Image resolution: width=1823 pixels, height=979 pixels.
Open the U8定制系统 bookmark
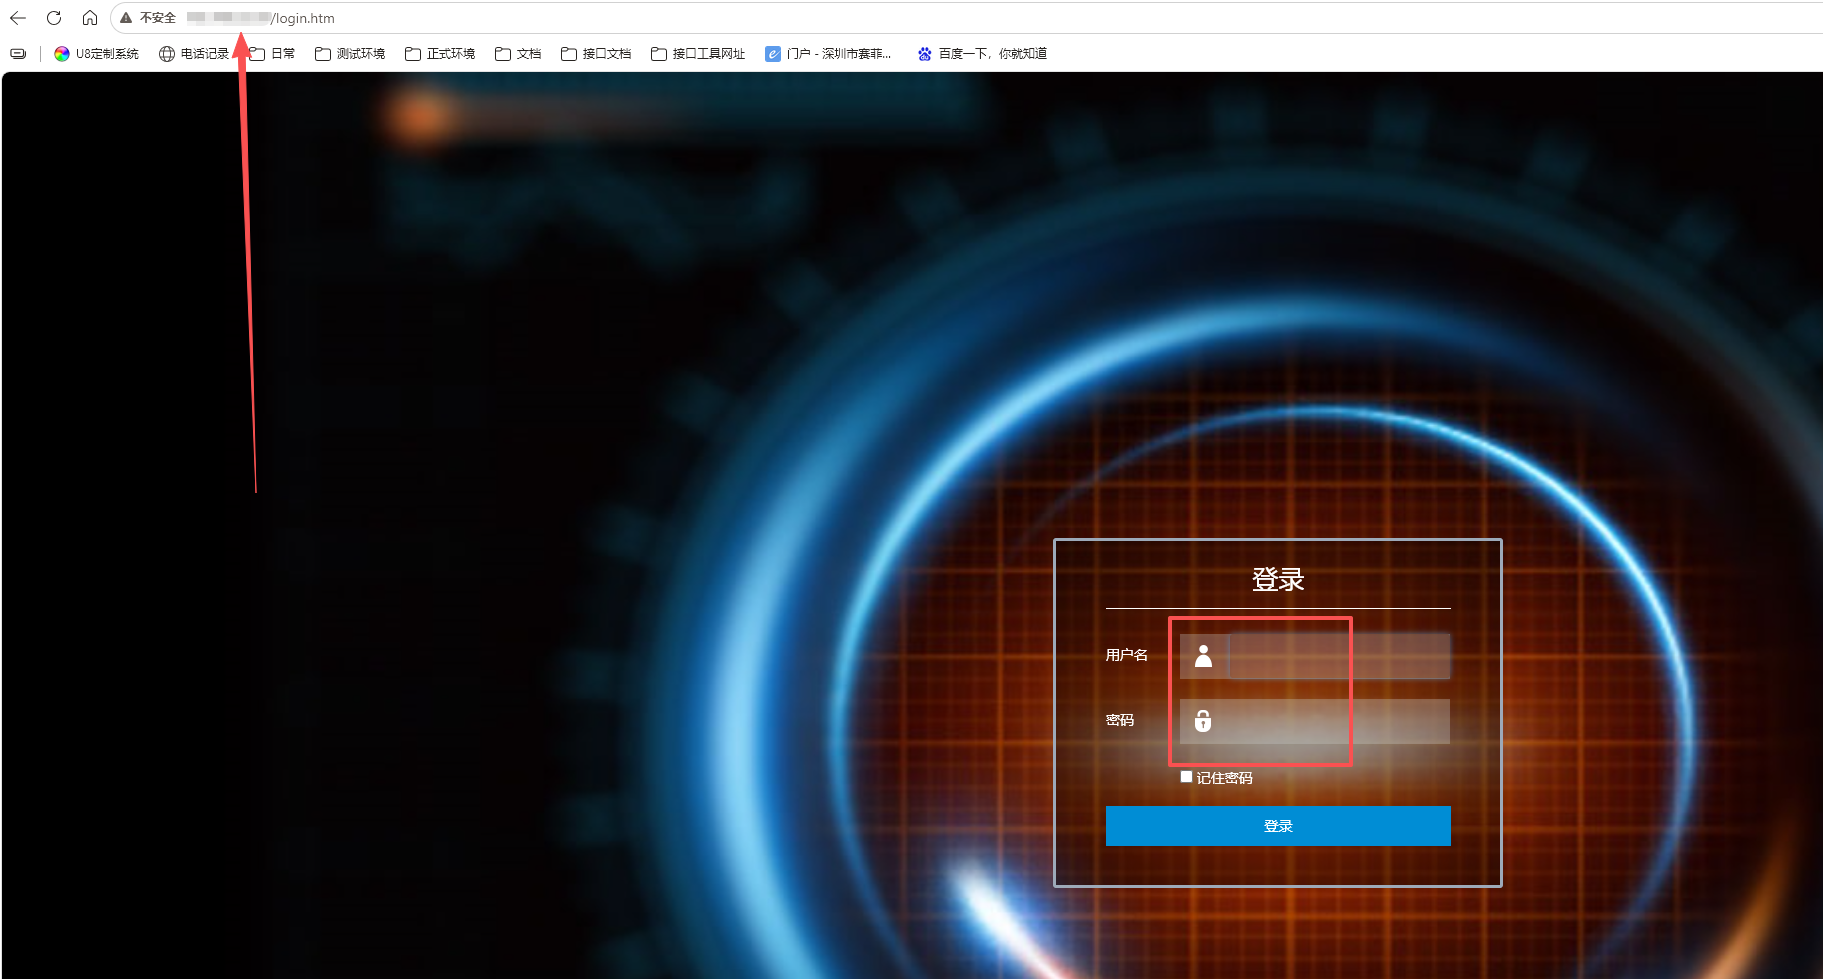click(x=97, y=54)
